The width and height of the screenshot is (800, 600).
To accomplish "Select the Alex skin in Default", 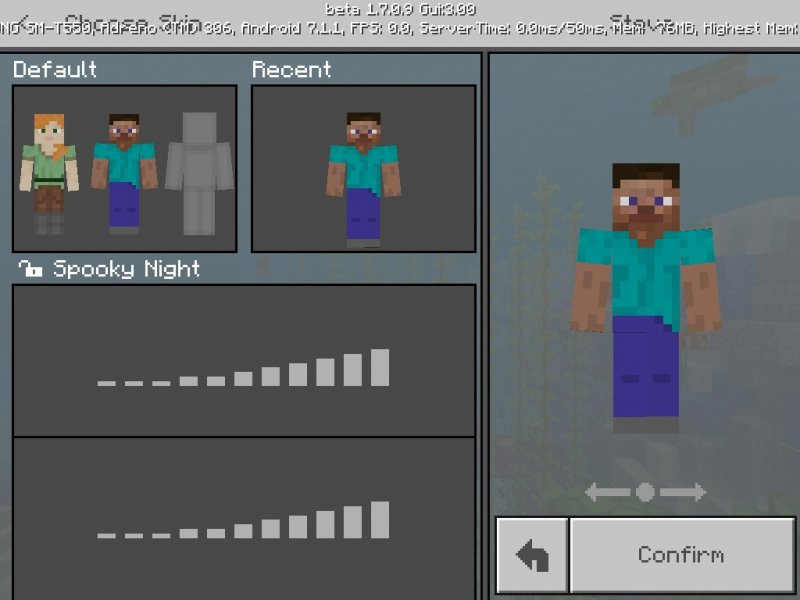I will pyautogui.click(x=49, y=173).
